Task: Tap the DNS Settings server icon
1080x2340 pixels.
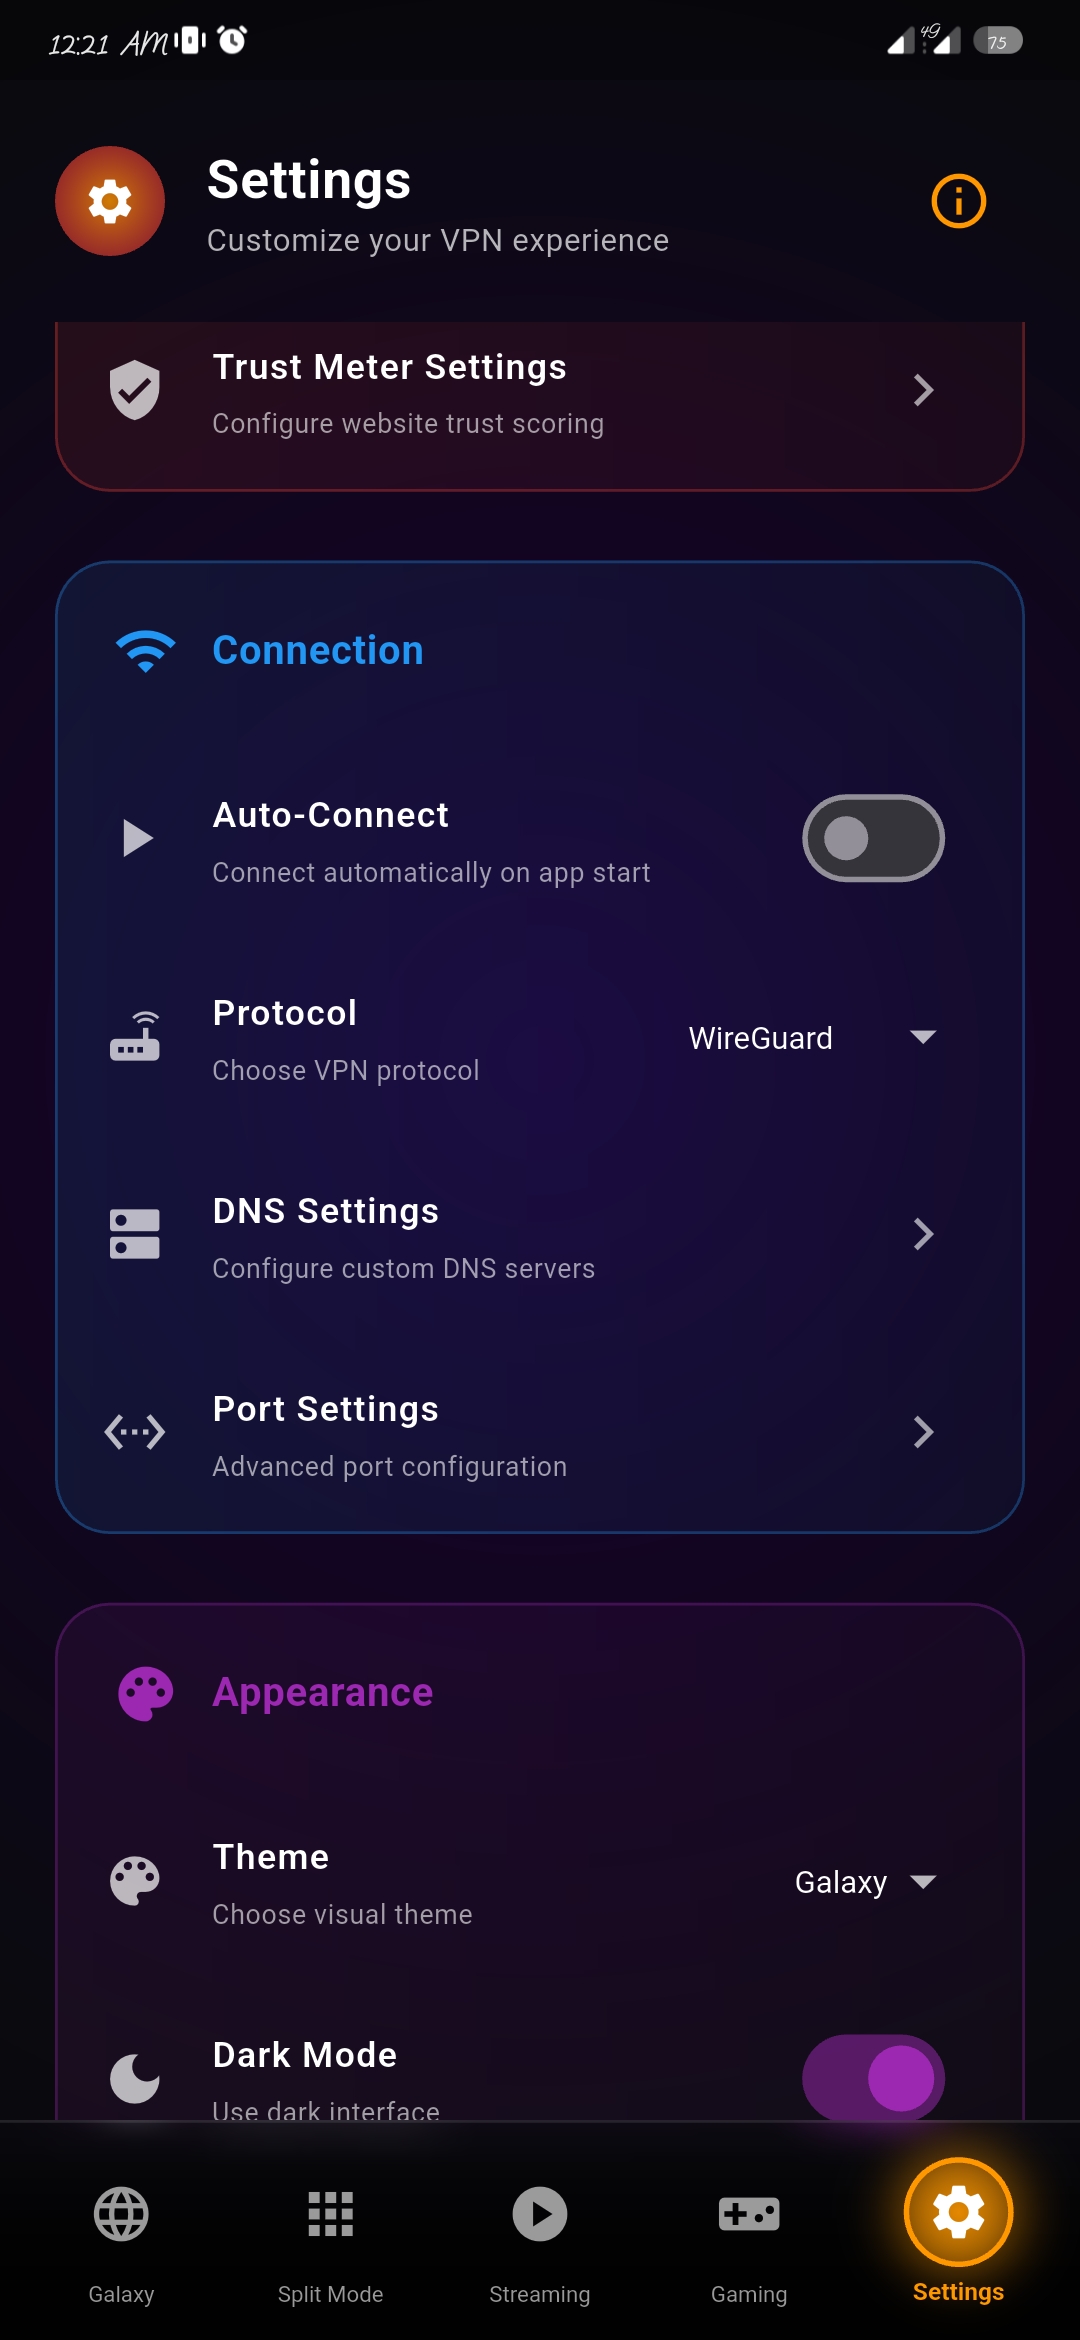Action: [x=135, y=1234]
